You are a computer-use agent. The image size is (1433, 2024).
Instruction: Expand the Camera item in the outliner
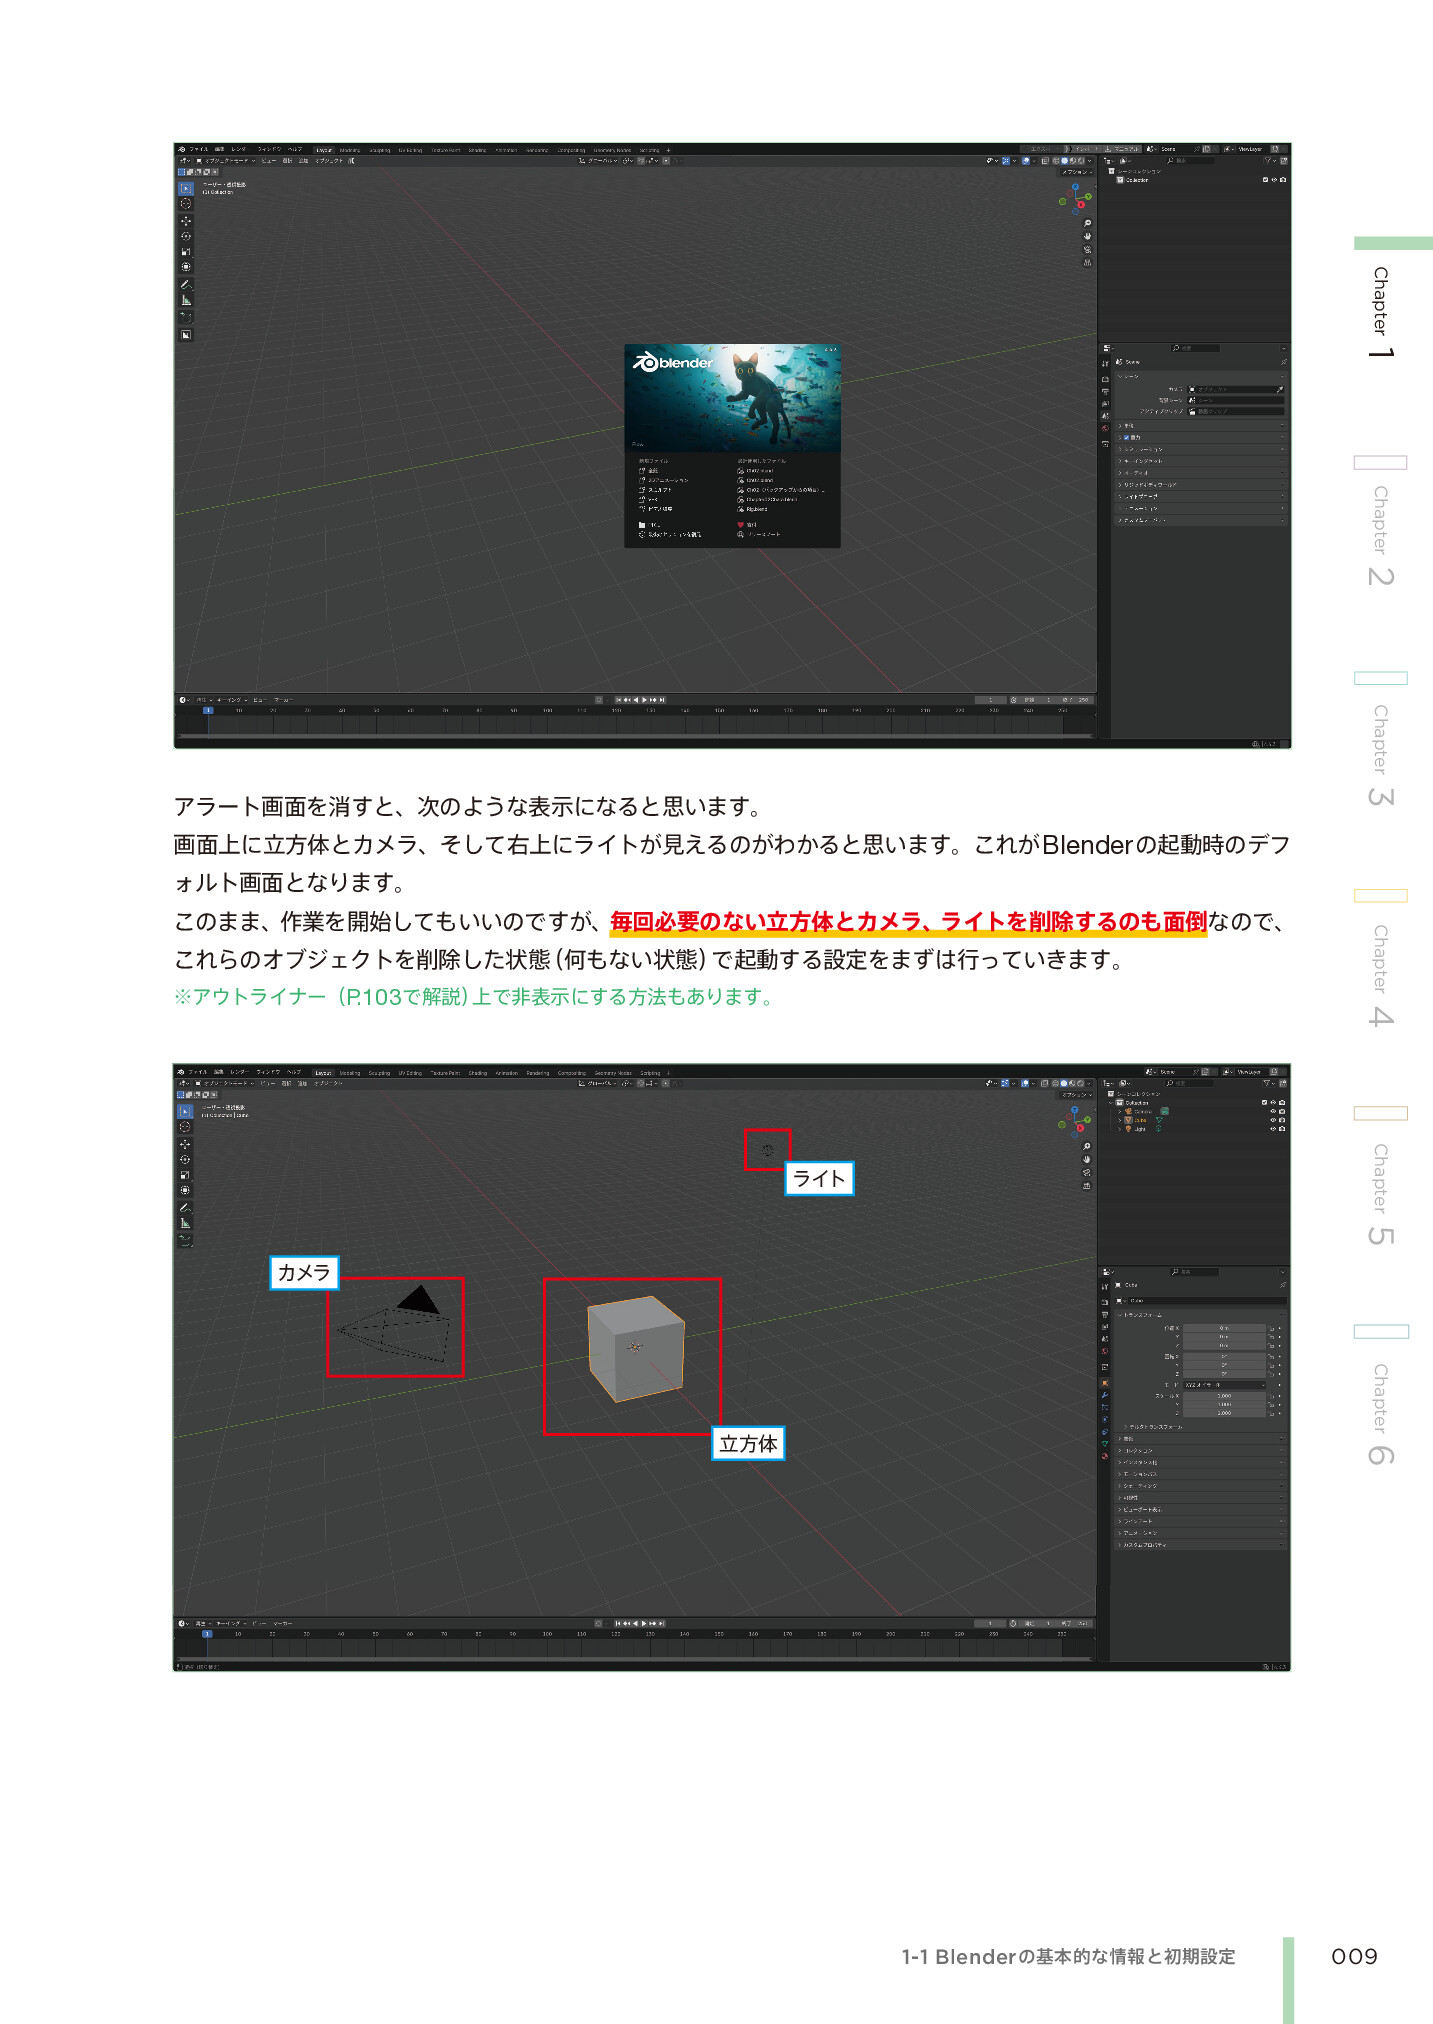[1120, 1111]
